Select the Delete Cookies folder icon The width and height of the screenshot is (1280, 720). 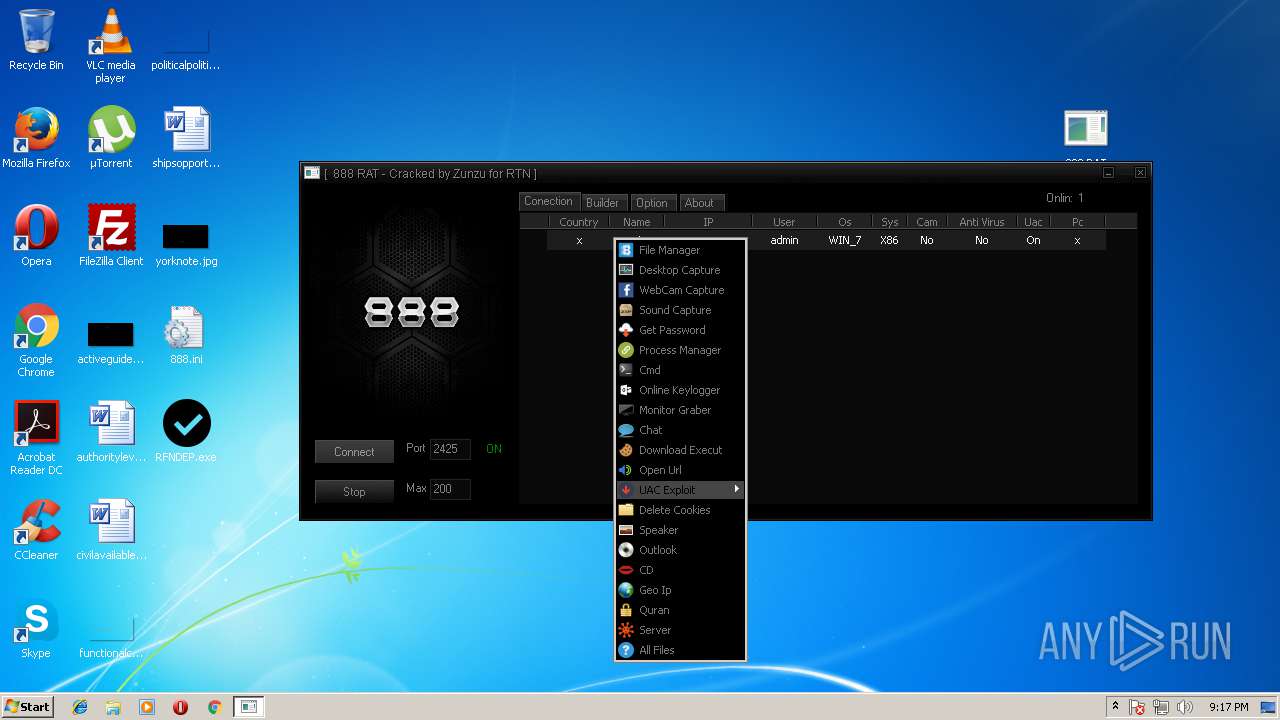(x=626, y=510)
